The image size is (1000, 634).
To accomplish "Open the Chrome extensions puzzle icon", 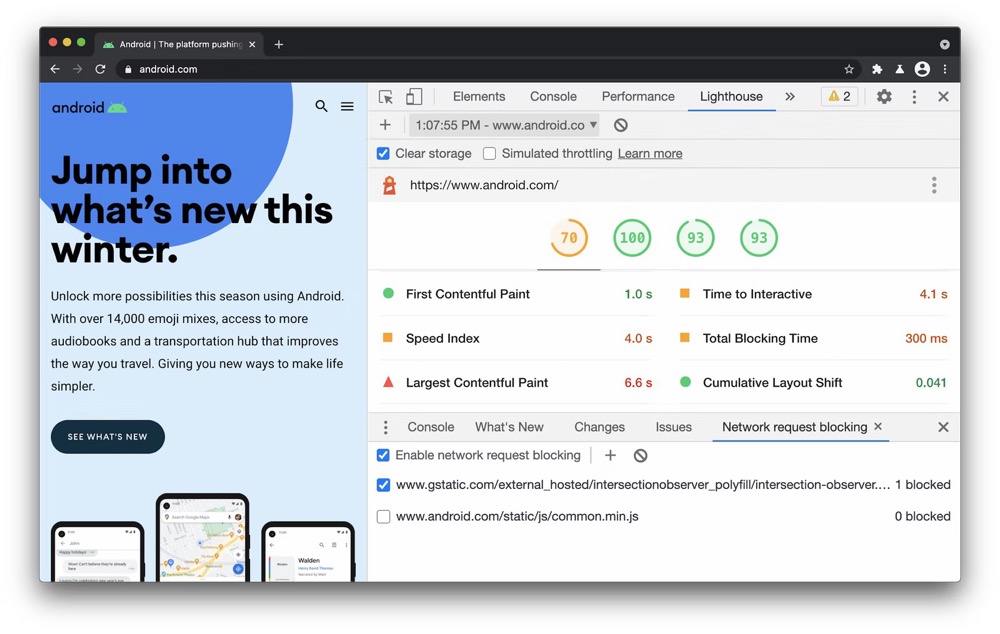I will [x=877, y=69].
